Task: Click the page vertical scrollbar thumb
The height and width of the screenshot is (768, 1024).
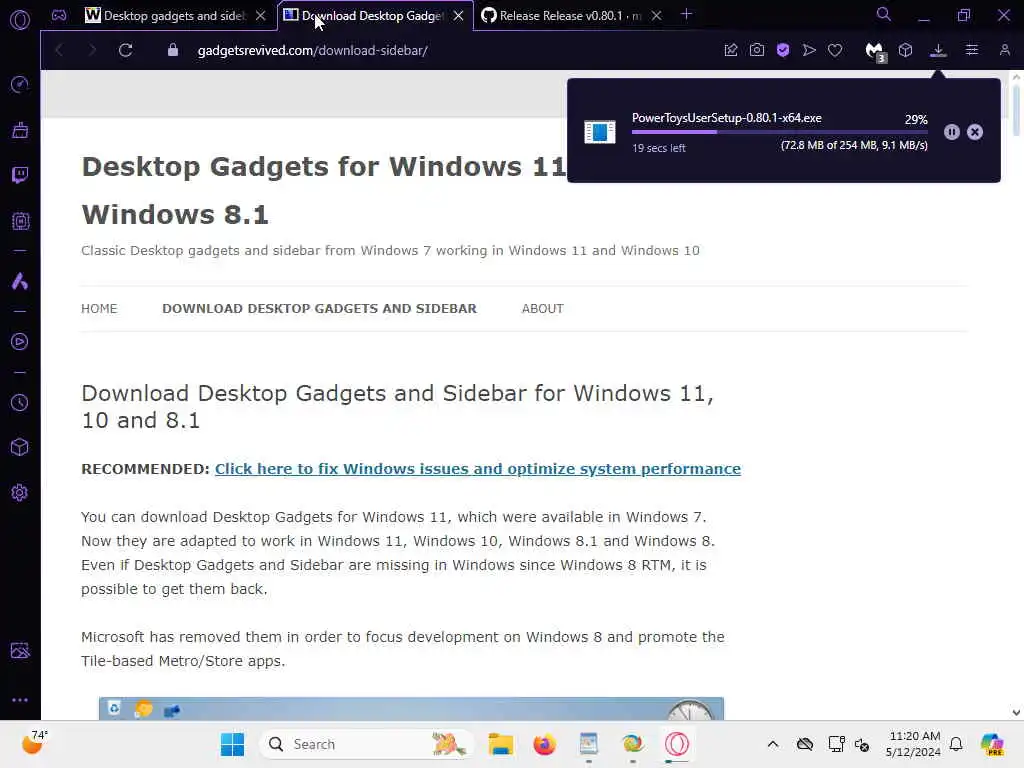Action: coord(1016,109)
